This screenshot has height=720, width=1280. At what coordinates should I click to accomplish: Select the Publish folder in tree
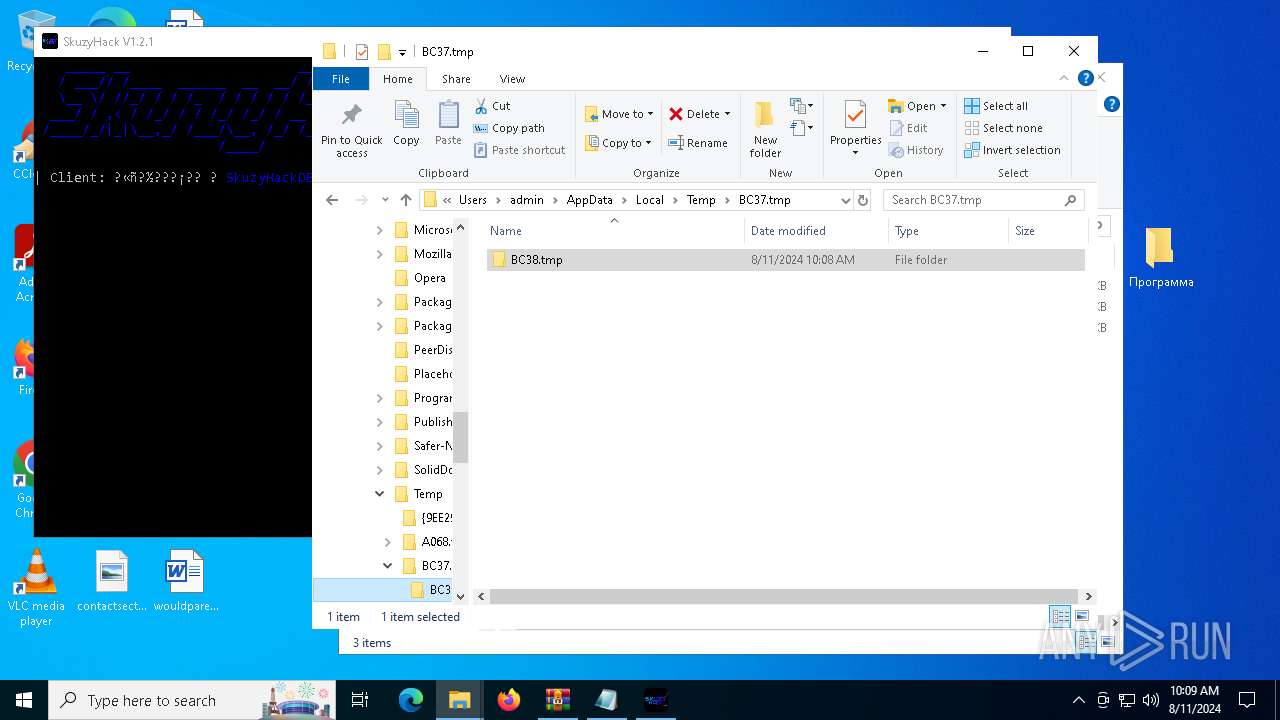click(422, 422)
